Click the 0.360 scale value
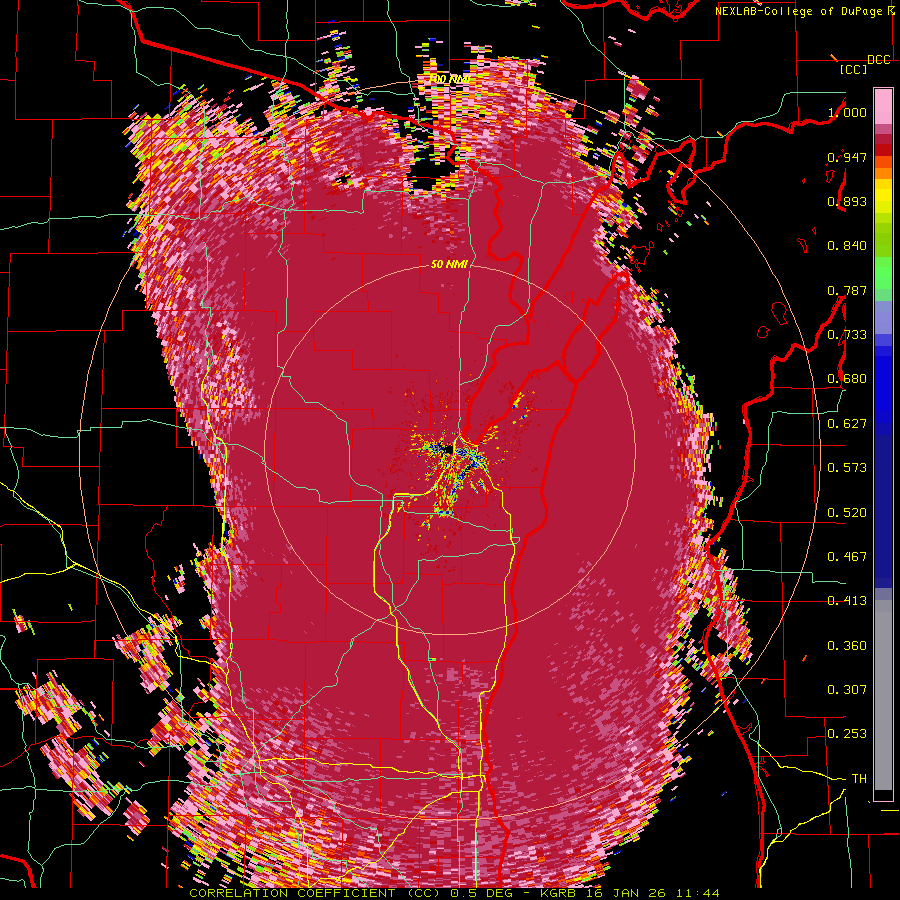The image size is (900, 900). (x=847, y=646)
